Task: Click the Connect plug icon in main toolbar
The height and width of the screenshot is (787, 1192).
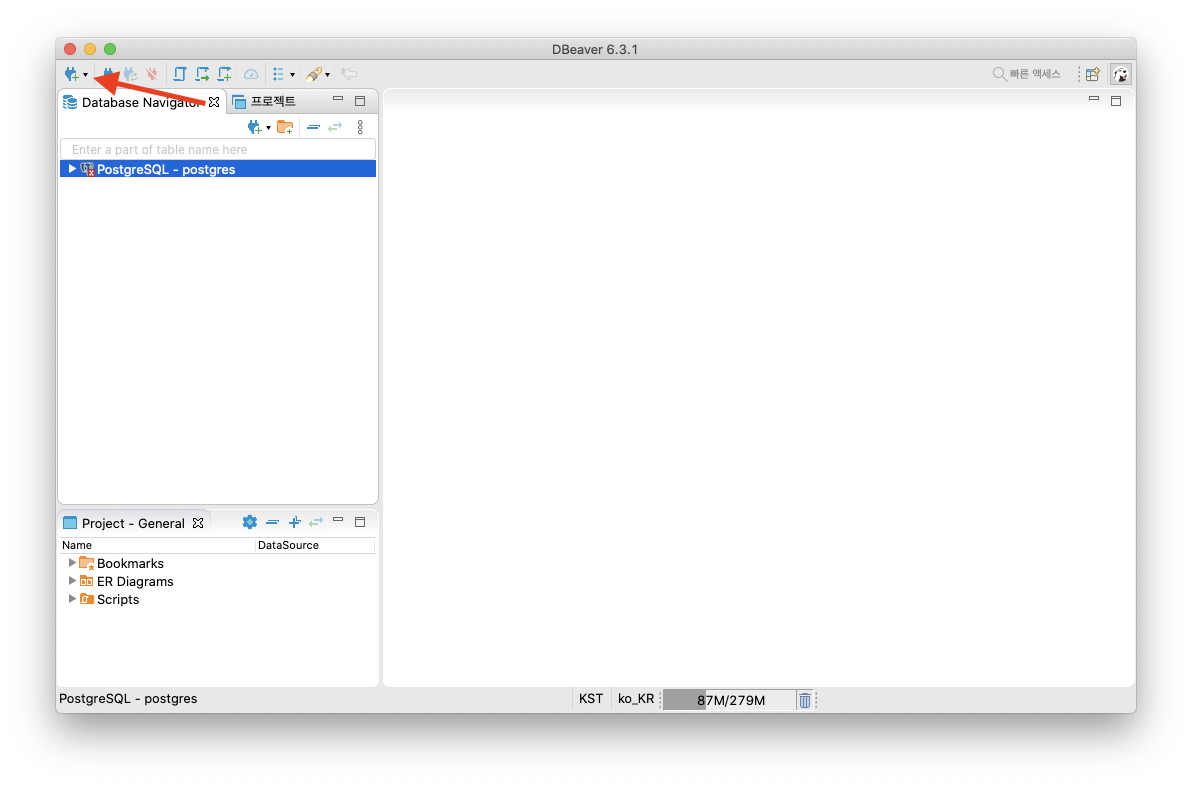Action: [109, 74]
